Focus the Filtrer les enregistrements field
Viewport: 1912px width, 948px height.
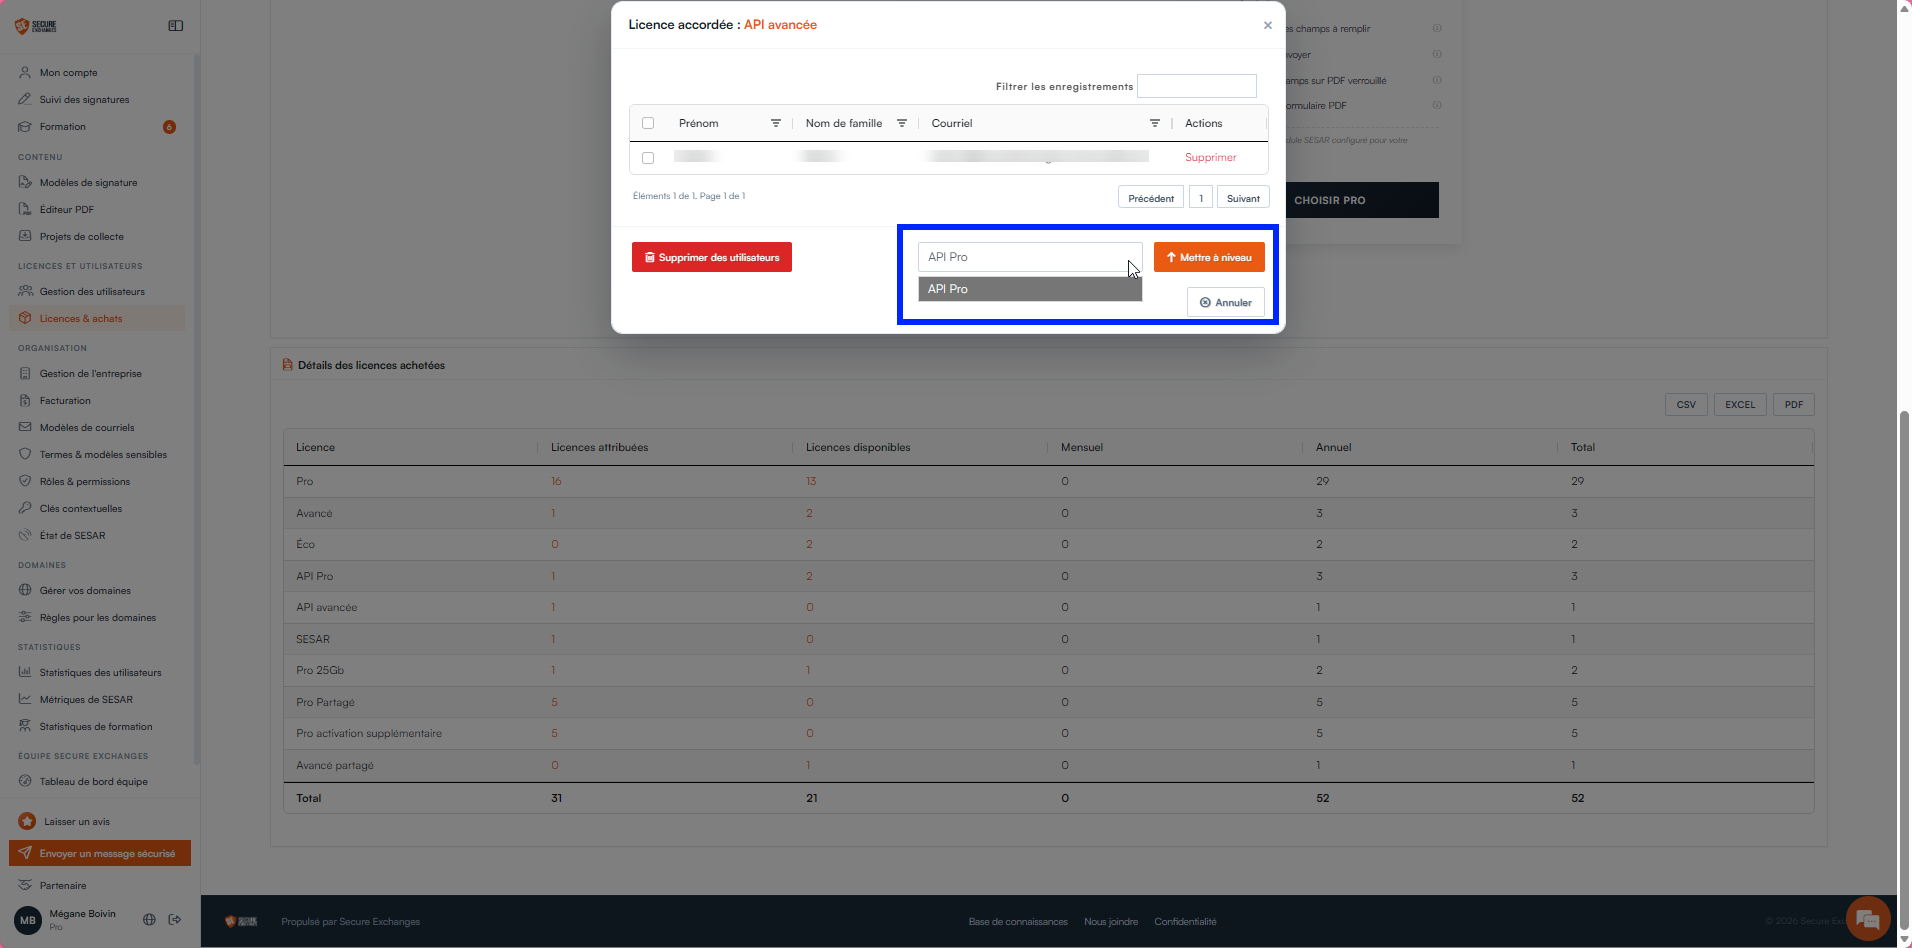click(1197, 86)
